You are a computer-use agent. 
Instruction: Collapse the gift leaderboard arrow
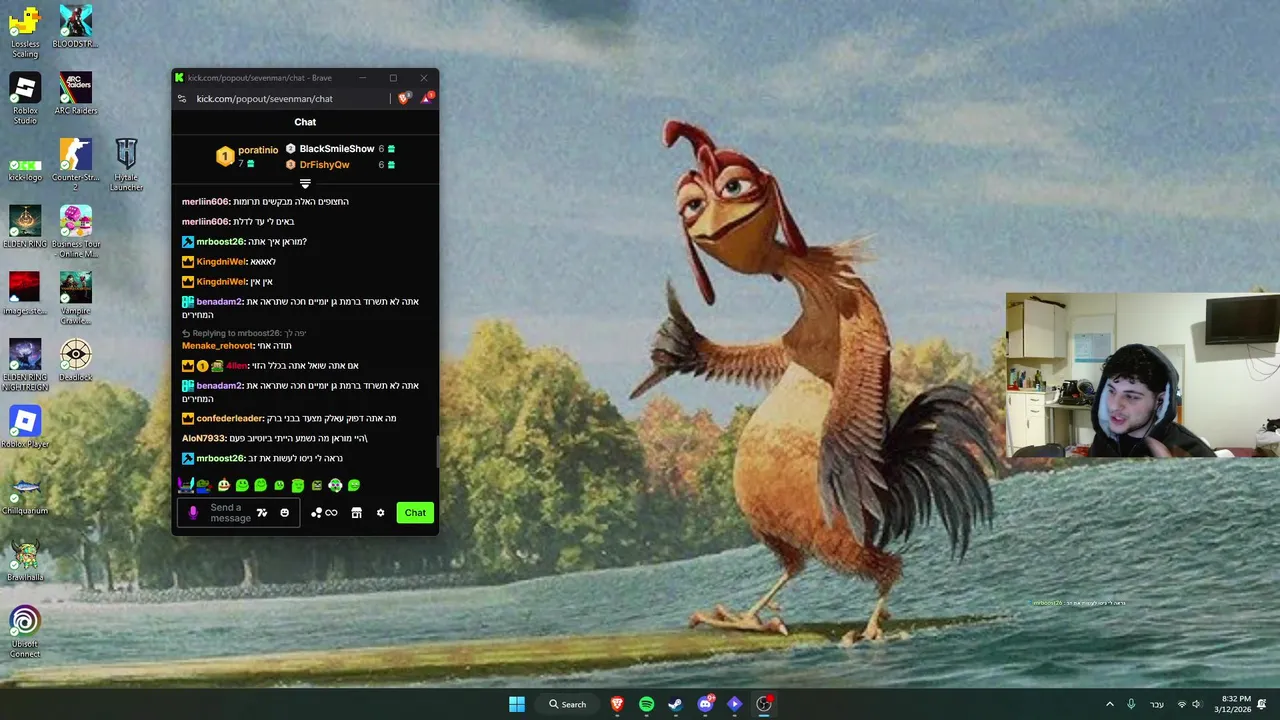click(305, 184)
